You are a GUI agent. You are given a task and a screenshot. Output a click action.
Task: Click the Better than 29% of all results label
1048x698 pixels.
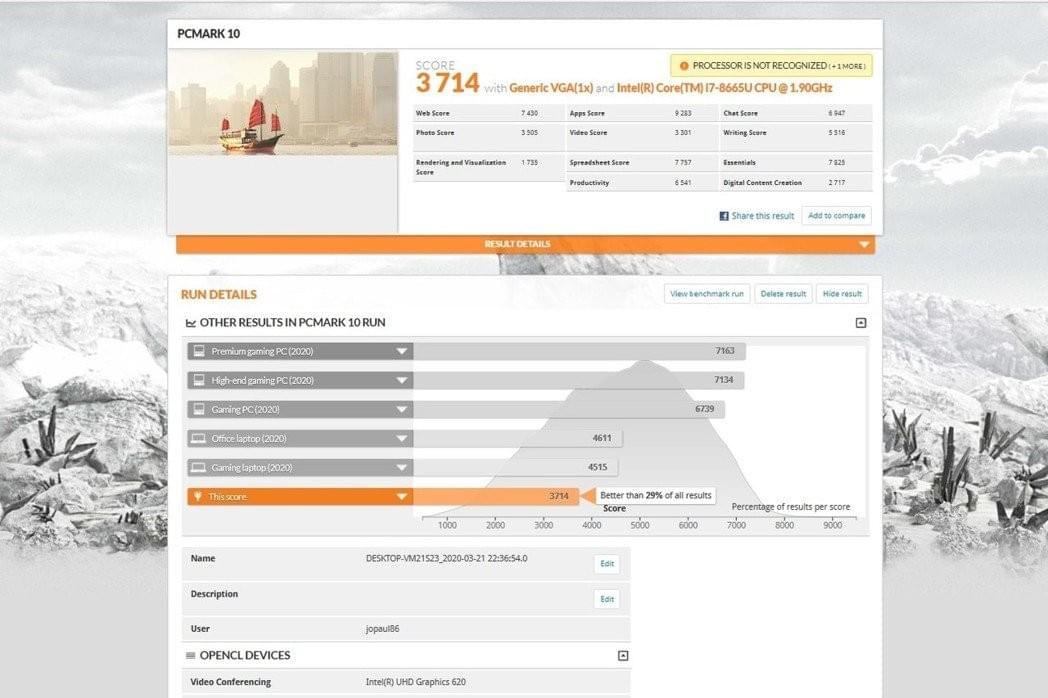(x=656, y=495)
